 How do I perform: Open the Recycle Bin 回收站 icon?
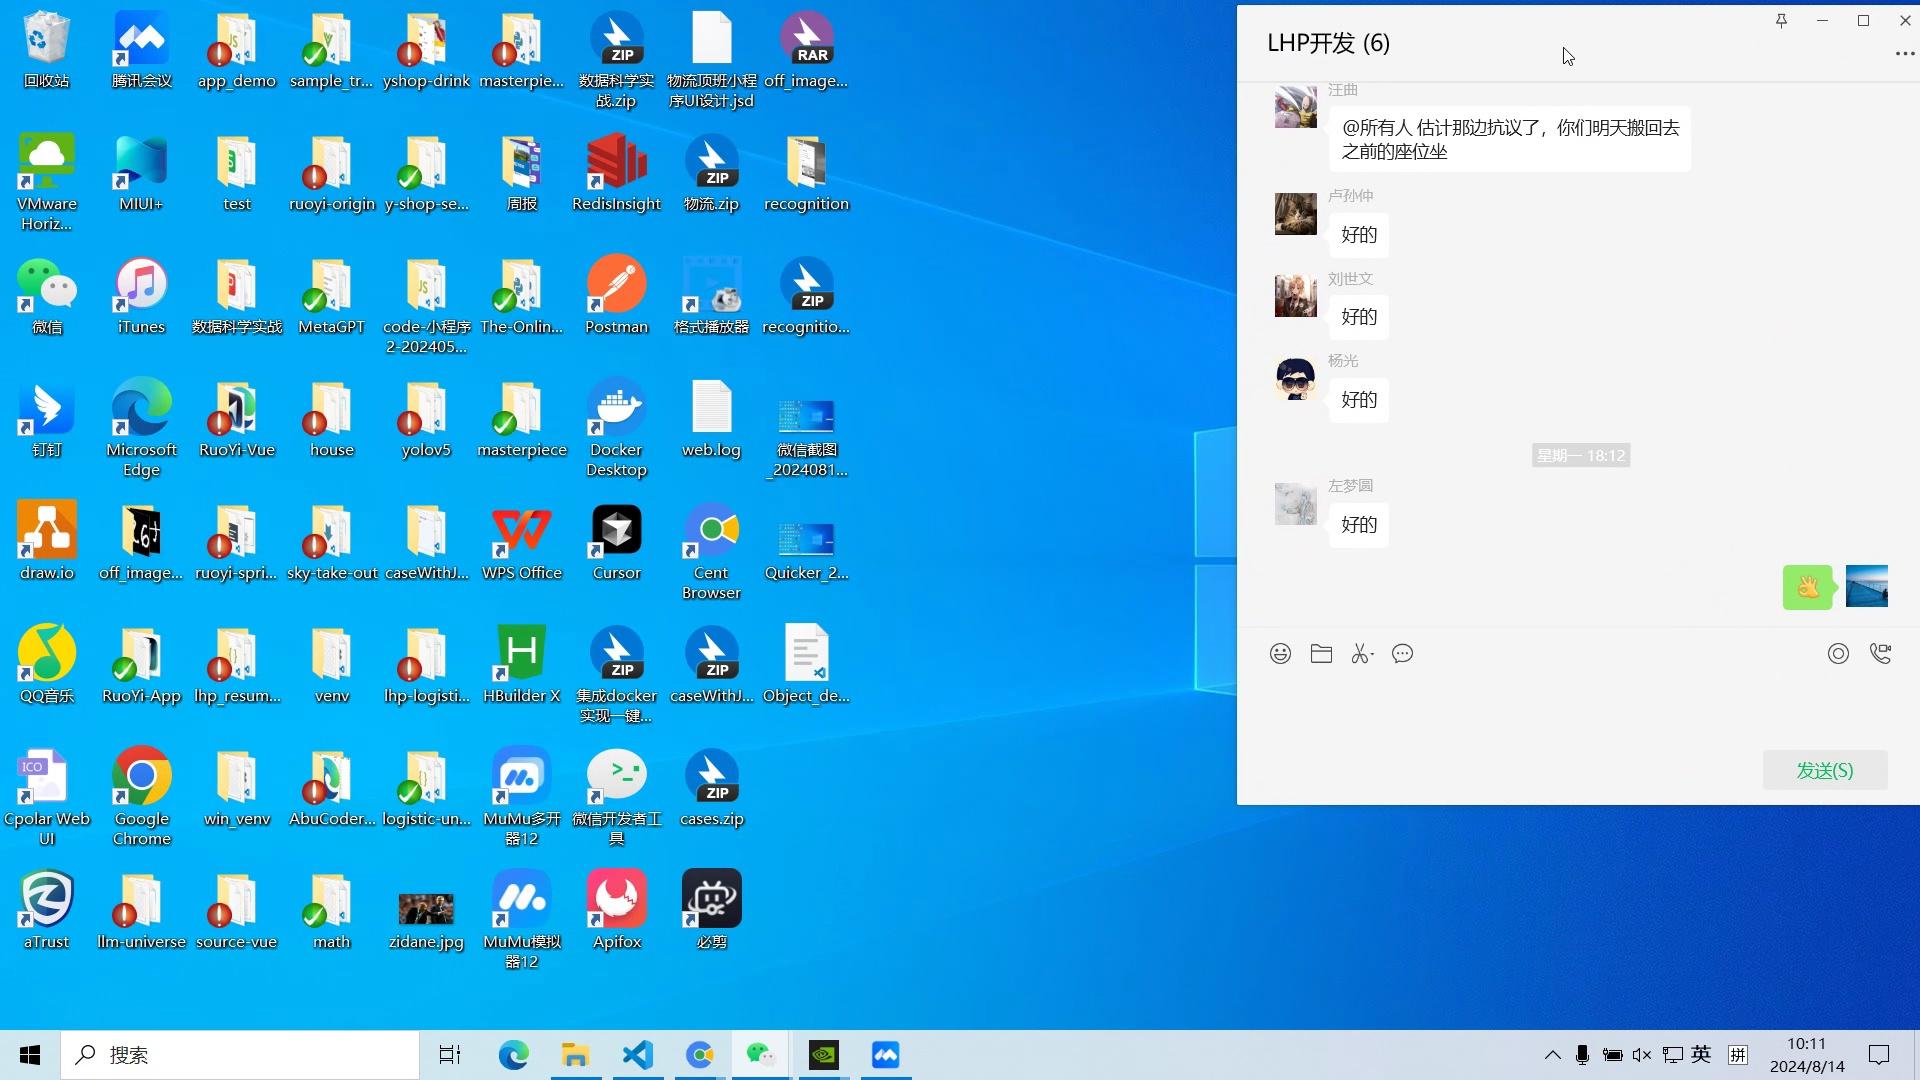tap(46, 50)
